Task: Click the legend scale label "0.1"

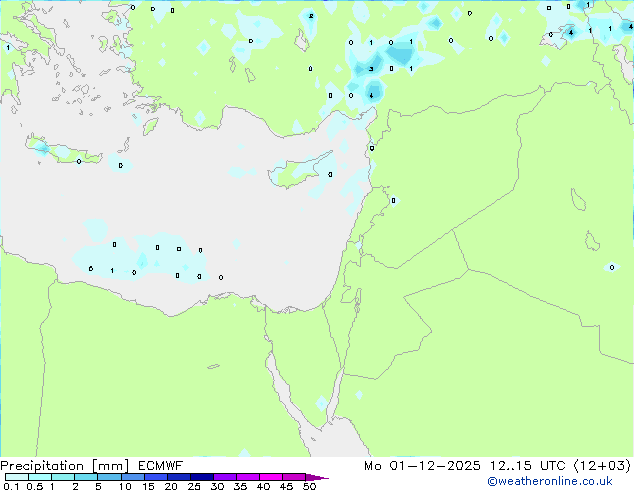Action: point(11,486)
